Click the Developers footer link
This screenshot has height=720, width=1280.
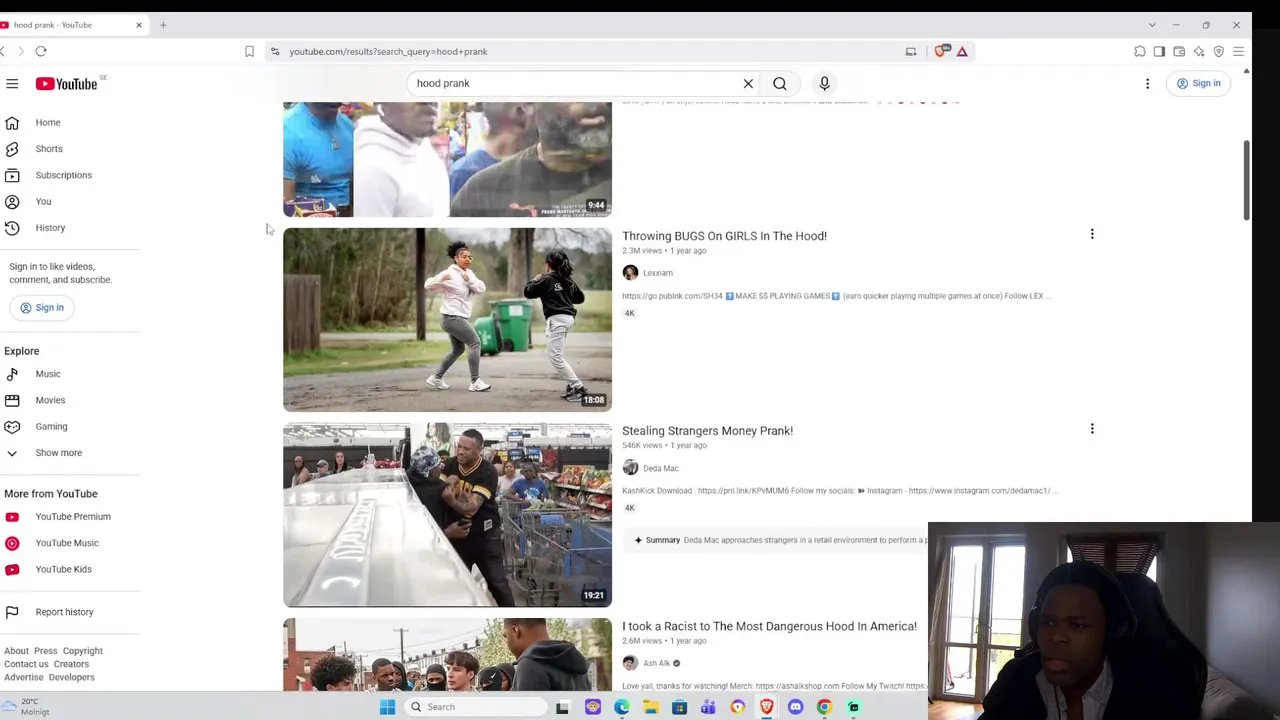(x=72, y=677)
